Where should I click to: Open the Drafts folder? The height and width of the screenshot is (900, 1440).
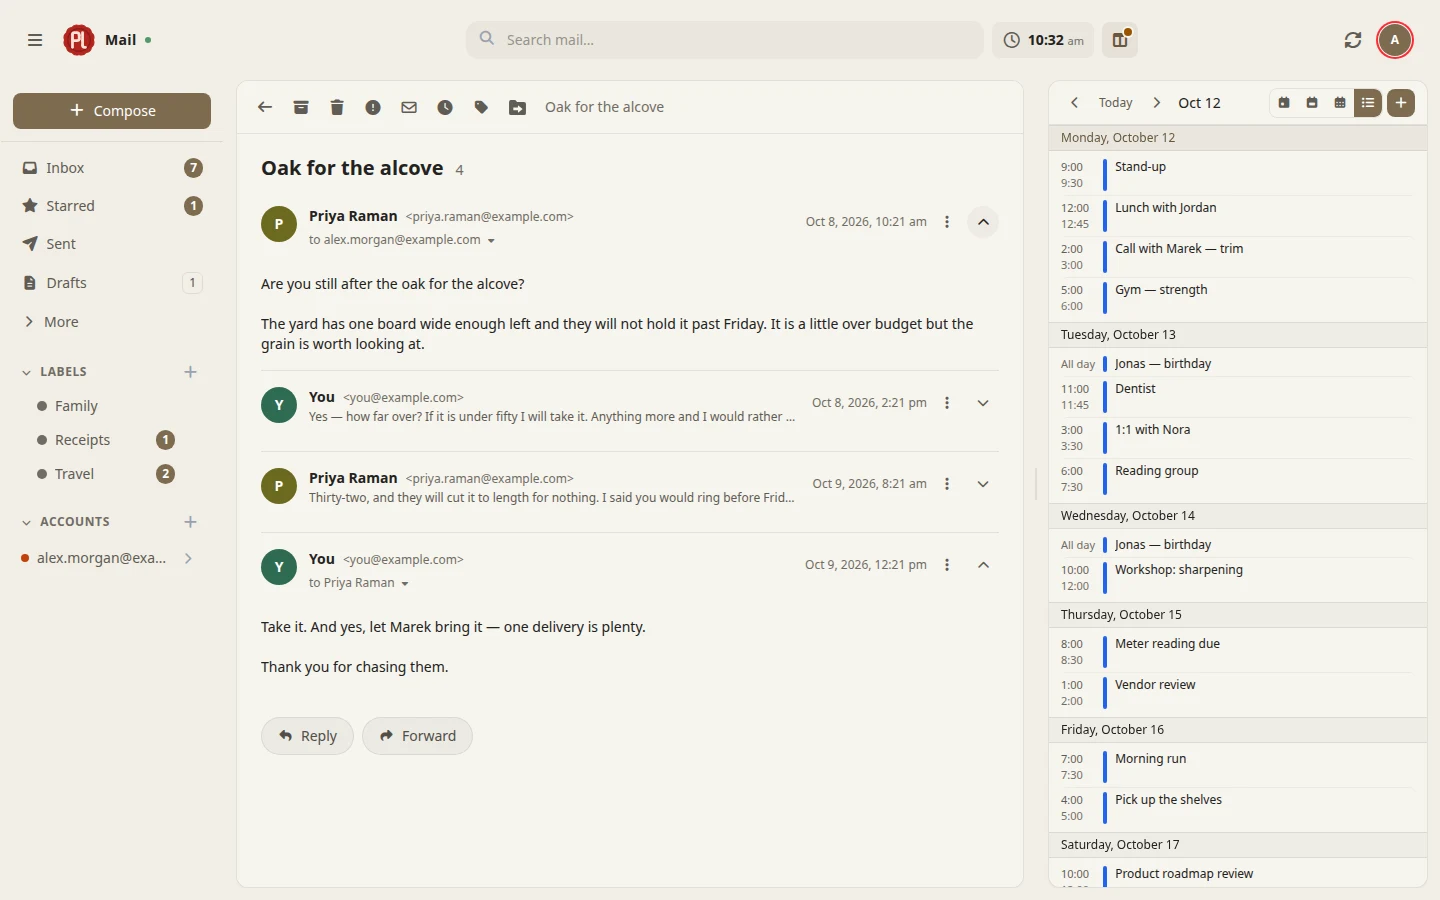tap(111, 283)
